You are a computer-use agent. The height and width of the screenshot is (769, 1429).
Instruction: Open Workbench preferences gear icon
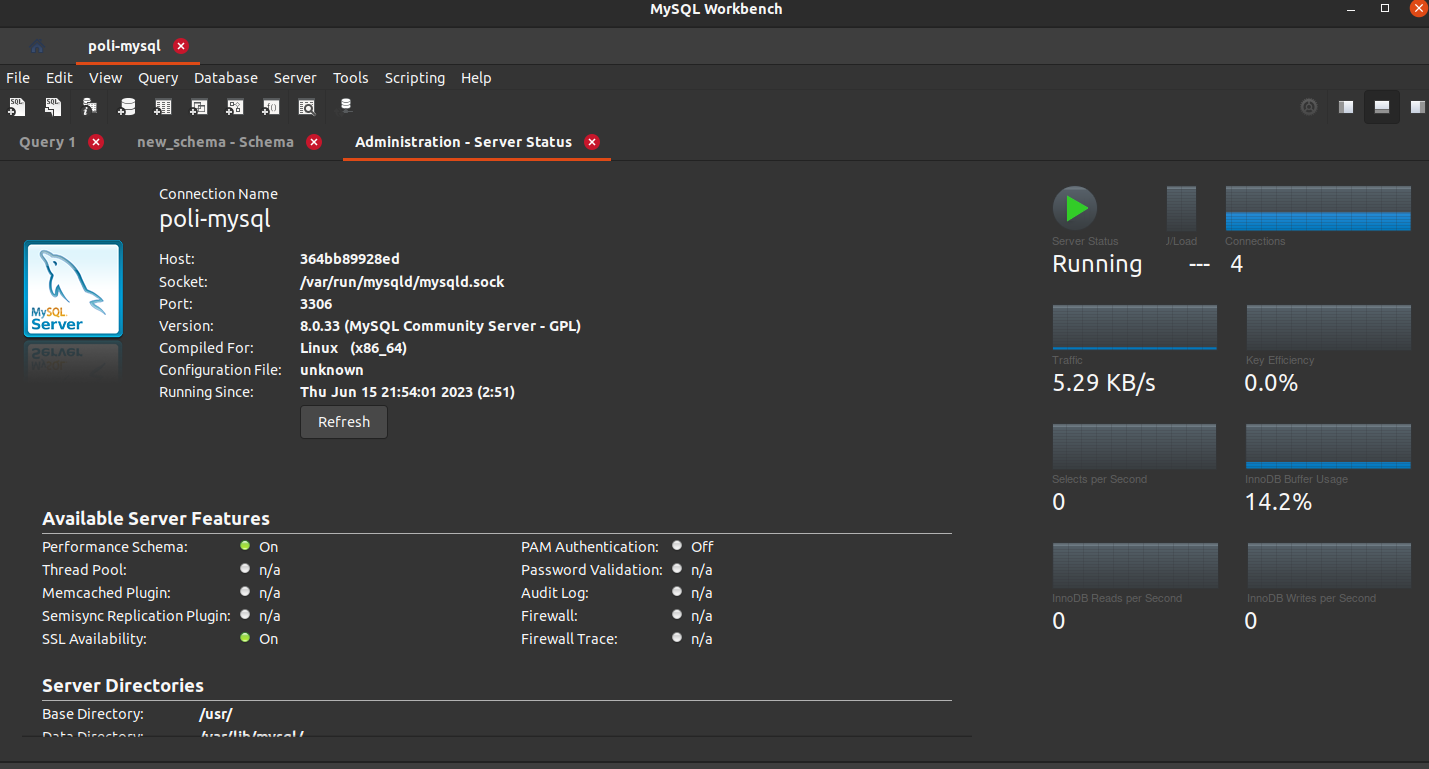pos(1308,107)
